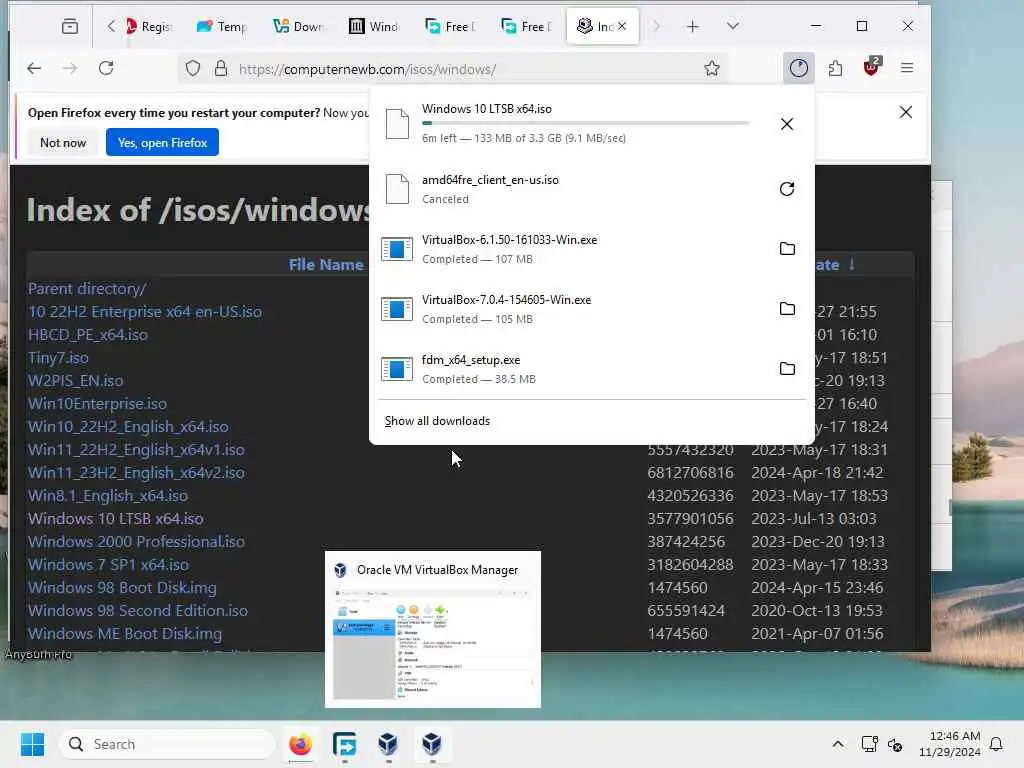
Task: Open Free Download Manager taskbar icon
Action: (x=344, y=744)
